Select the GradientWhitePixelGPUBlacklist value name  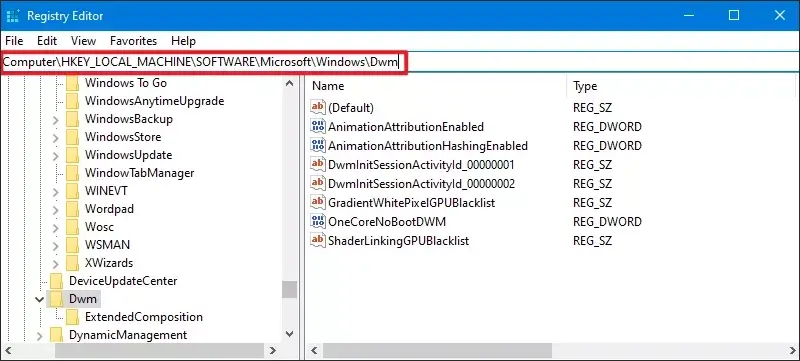click(411, 202)
